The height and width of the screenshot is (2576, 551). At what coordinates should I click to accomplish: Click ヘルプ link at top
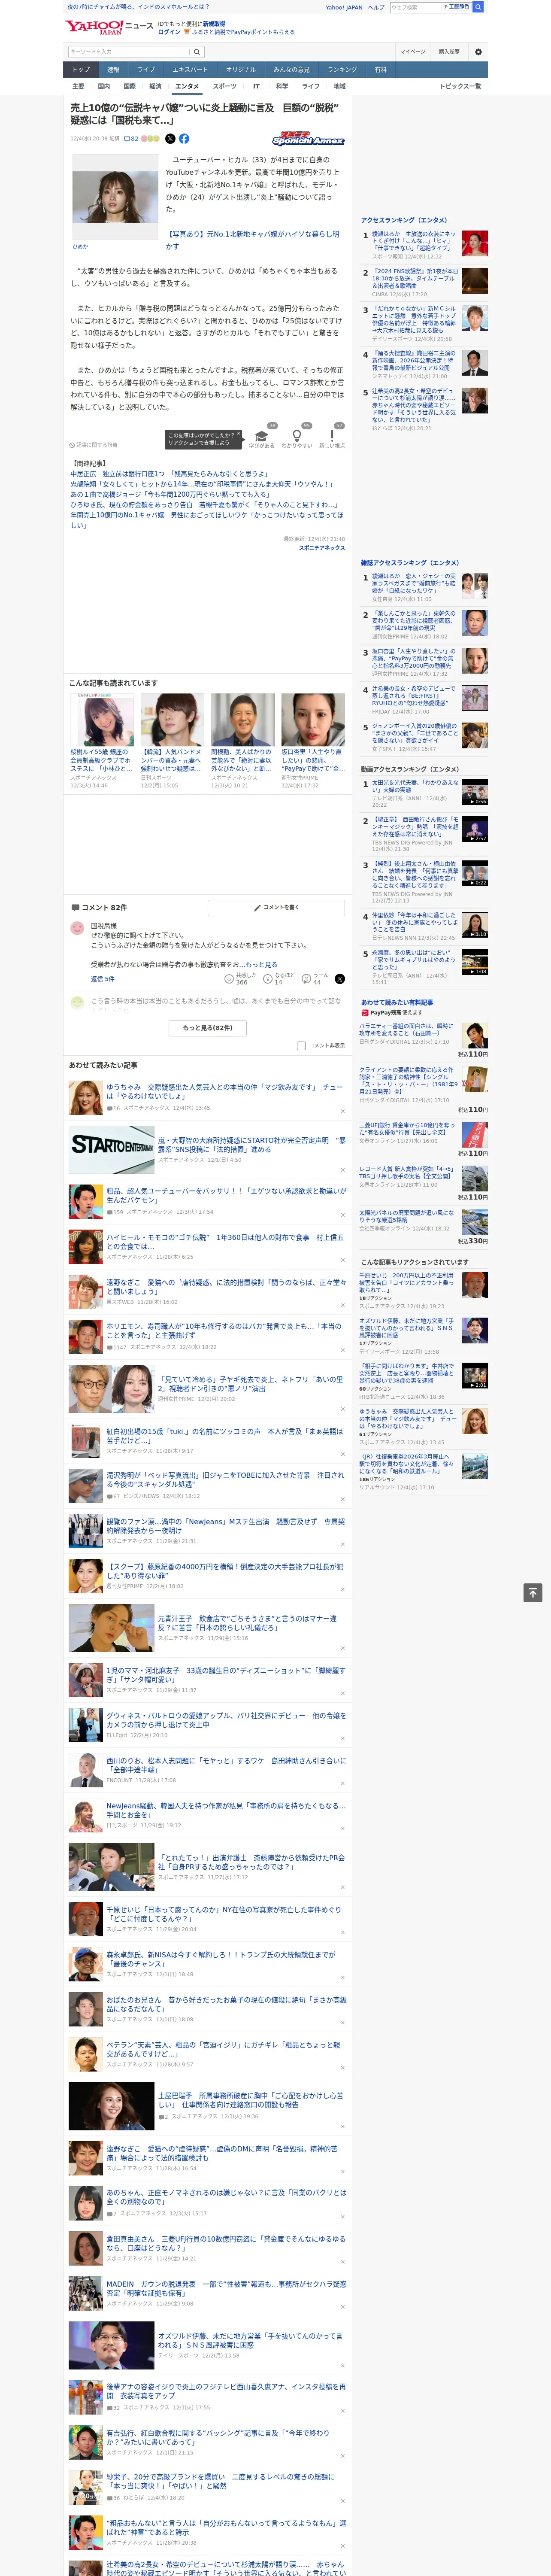click(376, 7)
